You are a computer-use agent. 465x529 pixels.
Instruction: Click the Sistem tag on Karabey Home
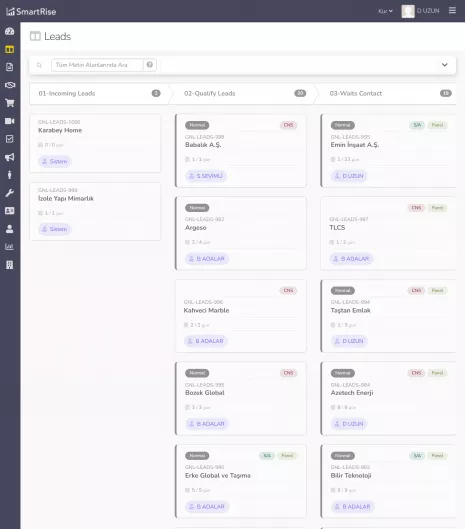[x=55, y=162]
